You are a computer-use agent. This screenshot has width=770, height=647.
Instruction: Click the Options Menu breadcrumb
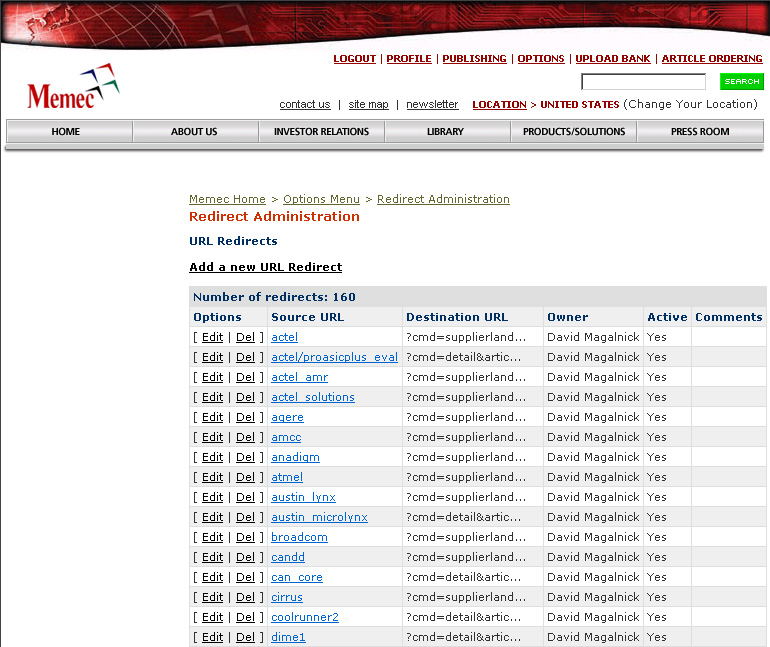321,199
